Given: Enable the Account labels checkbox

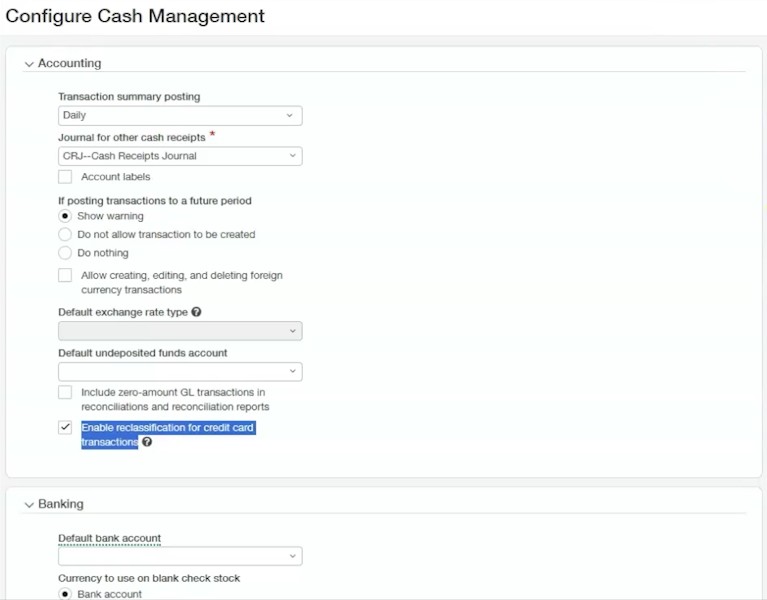Looking at the screenshot, I should pos(65,177).
